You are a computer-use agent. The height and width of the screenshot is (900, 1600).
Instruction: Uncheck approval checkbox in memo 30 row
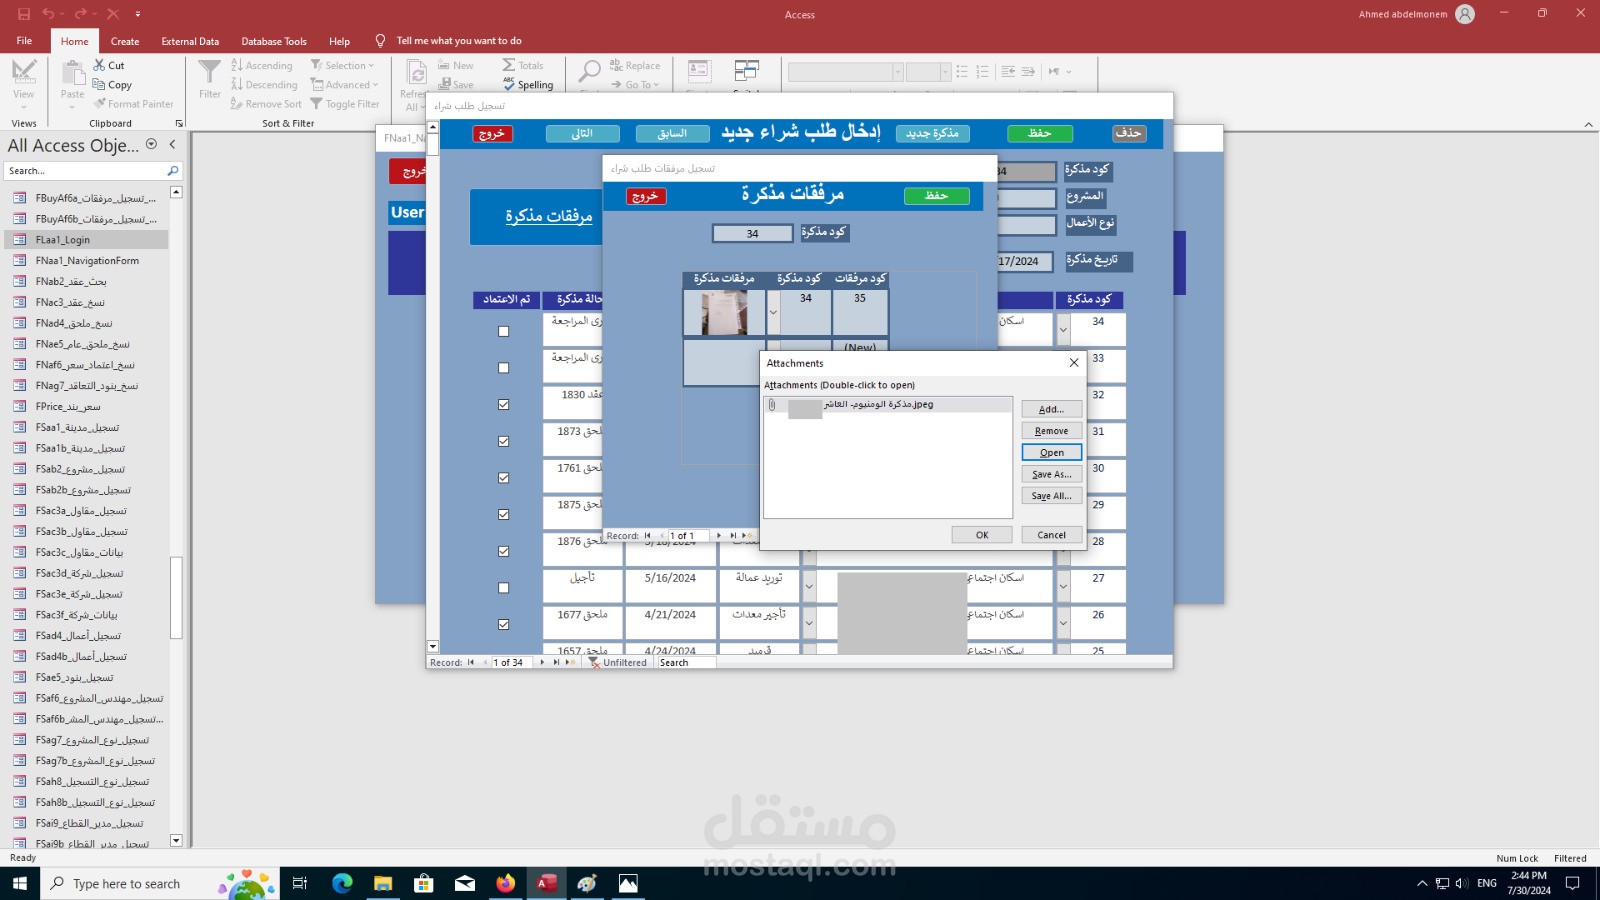504,478
